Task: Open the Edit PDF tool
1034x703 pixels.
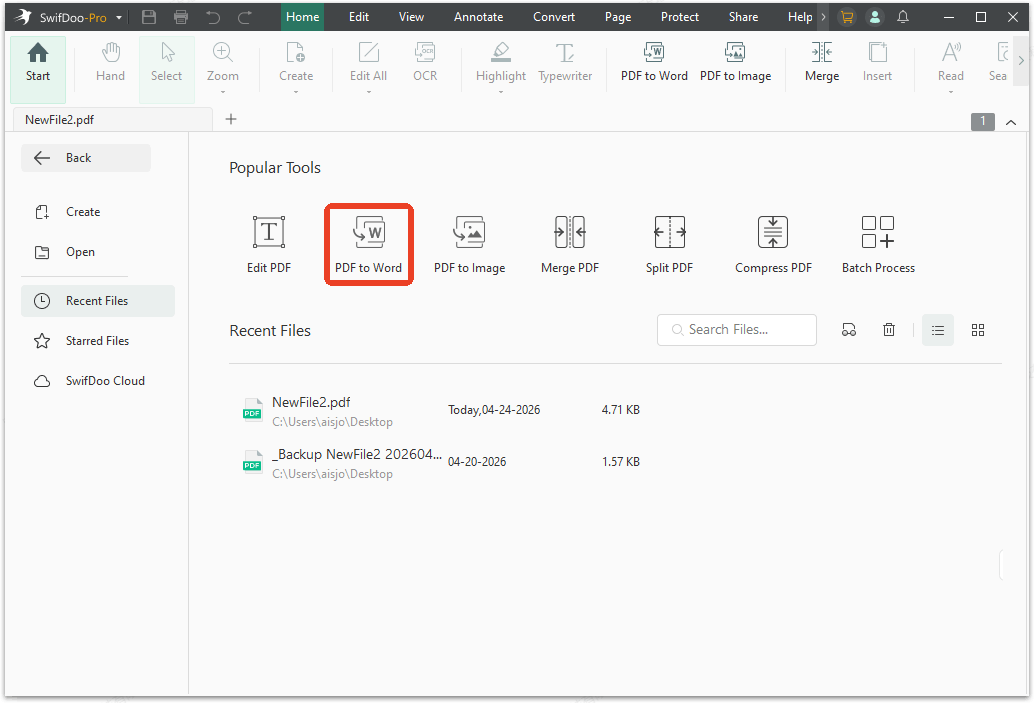Action: (268, 243)
